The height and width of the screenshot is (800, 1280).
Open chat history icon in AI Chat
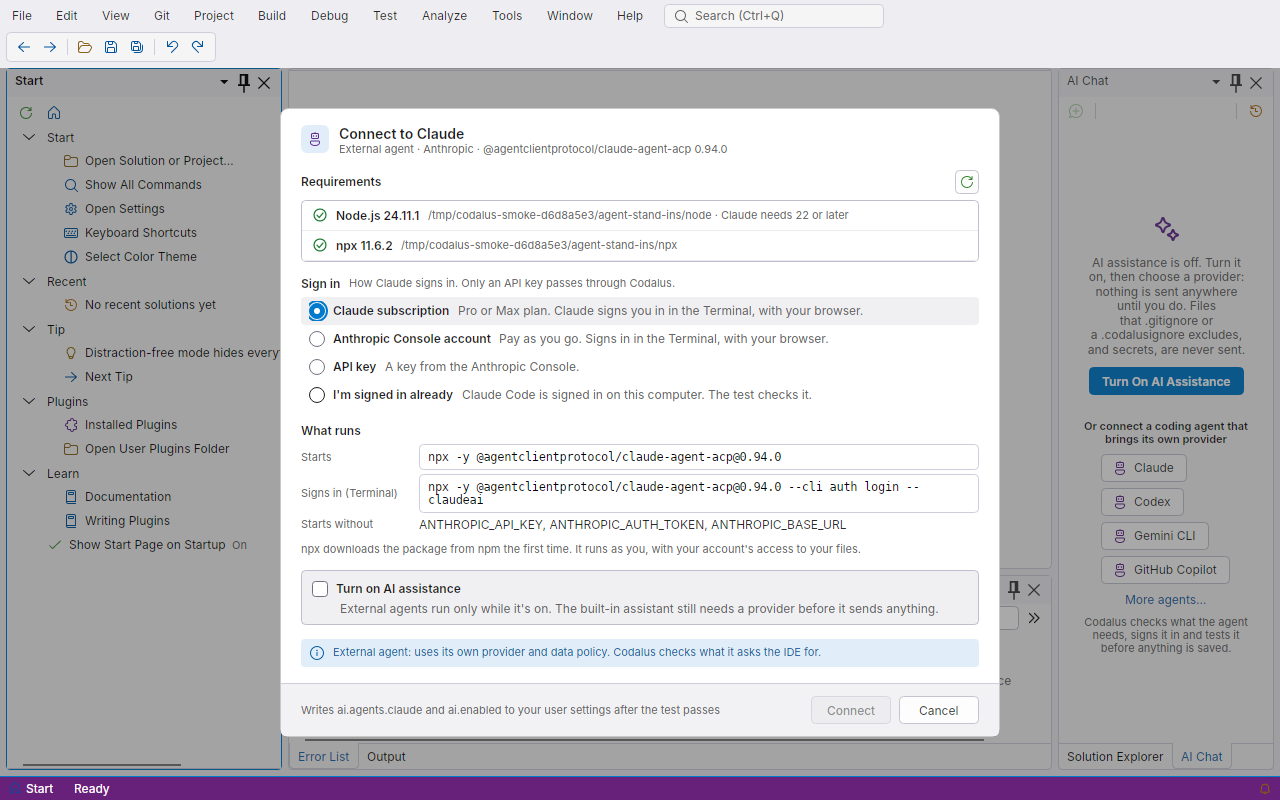(1256, 111)
